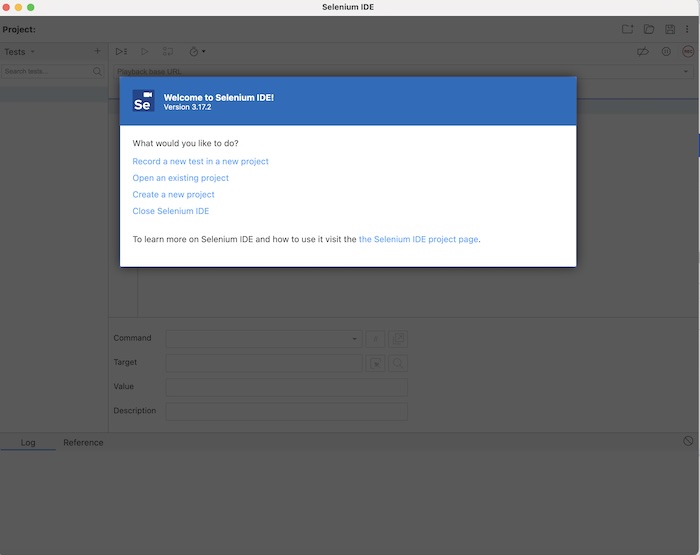Click the search tests magnifier icon
The image size is (700, 555).
coord(97,71)
